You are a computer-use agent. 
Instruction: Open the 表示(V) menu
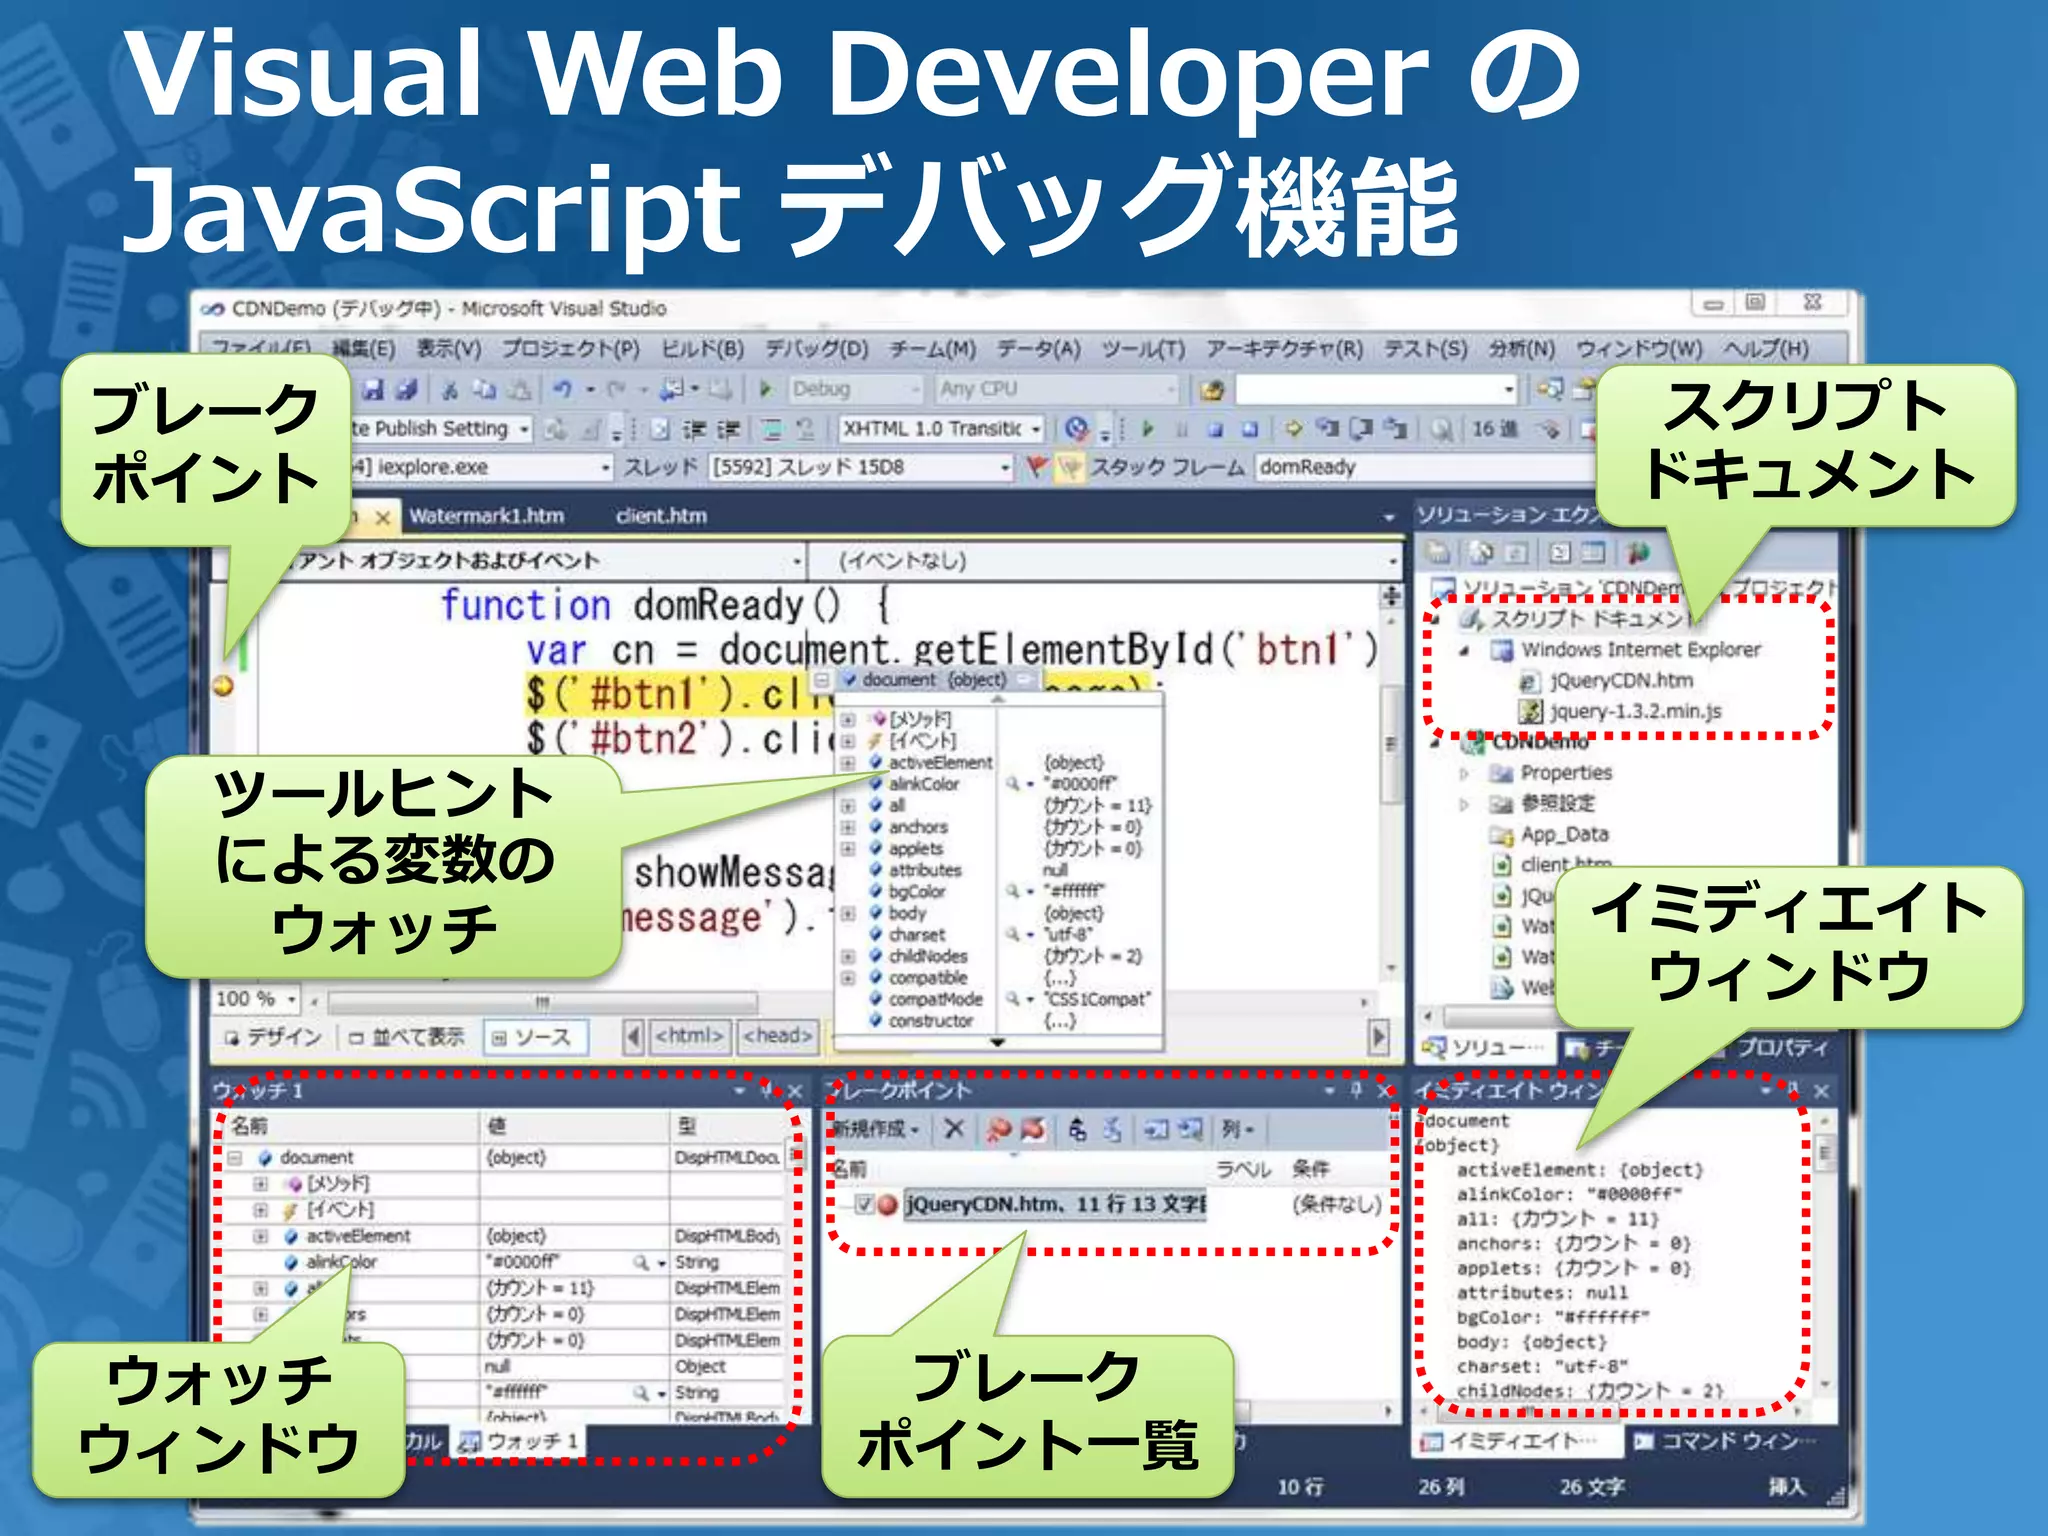click(x=448, y=348)
